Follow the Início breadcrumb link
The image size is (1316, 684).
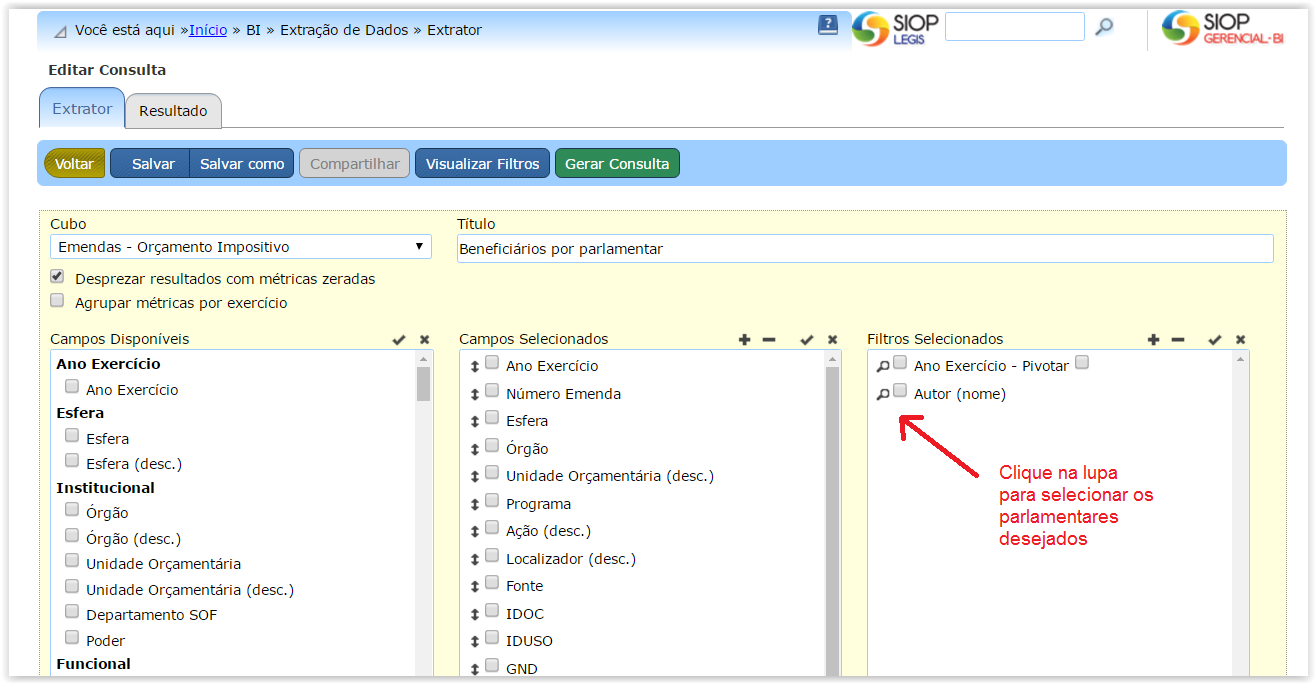(x=208, y=30)
